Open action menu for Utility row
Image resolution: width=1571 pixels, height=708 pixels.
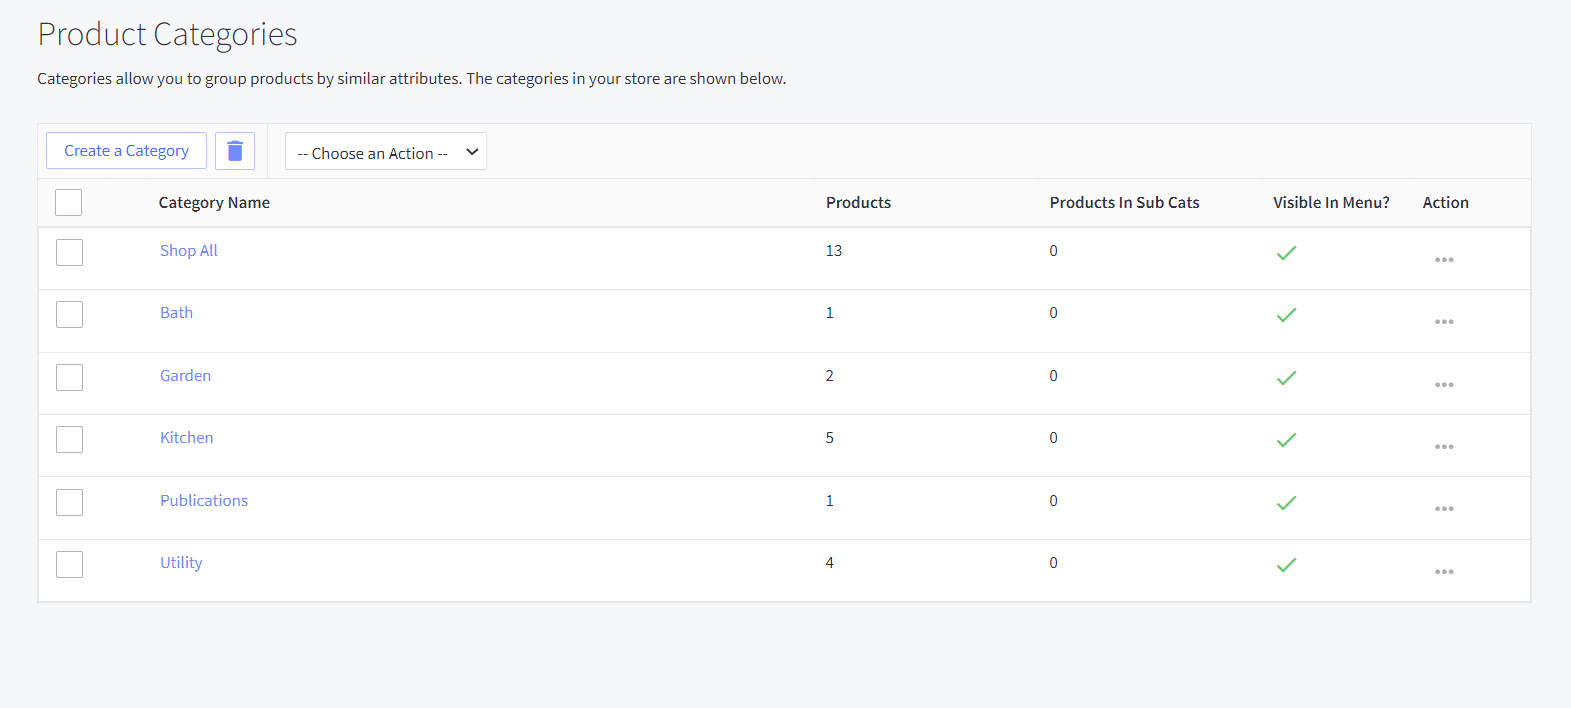1443,572
